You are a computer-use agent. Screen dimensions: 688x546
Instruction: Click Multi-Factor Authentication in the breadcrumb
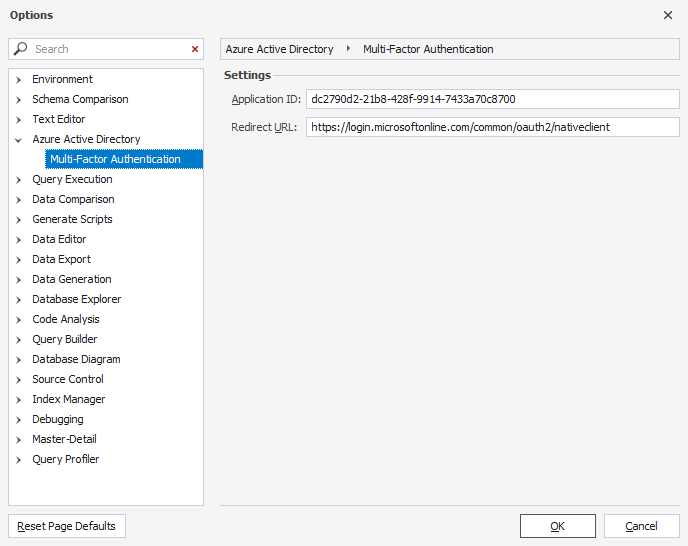pos(428,49)
